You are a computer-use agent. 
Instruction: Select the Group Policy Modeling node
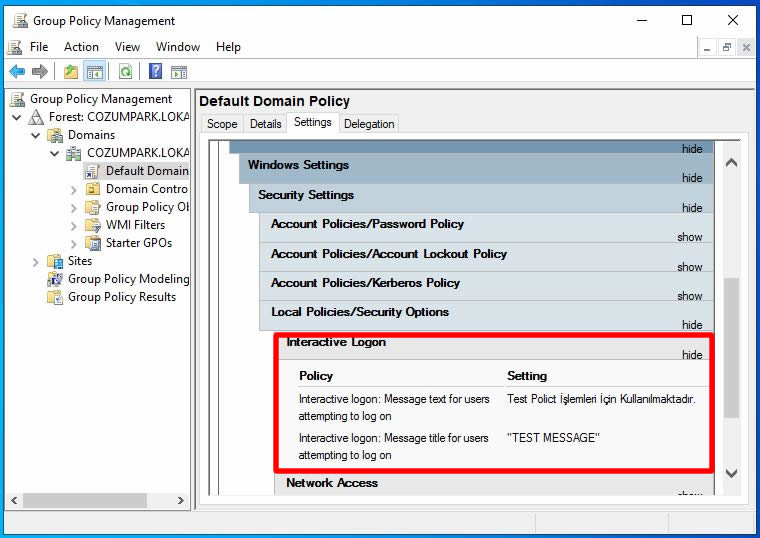pos(127,279)
